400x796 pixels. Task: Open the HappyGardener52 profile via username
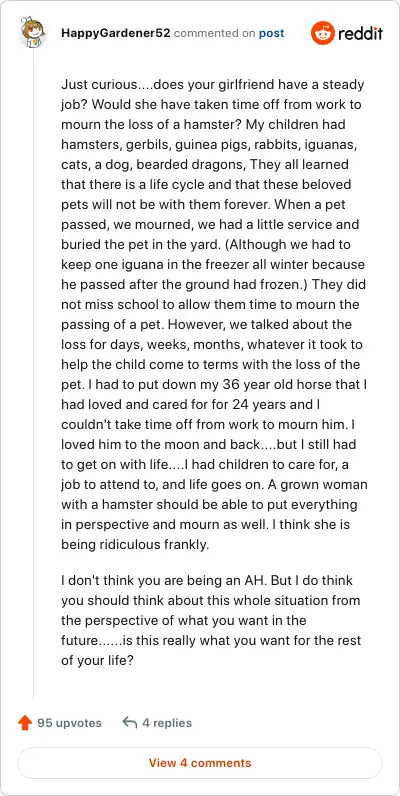click(116, 34)
